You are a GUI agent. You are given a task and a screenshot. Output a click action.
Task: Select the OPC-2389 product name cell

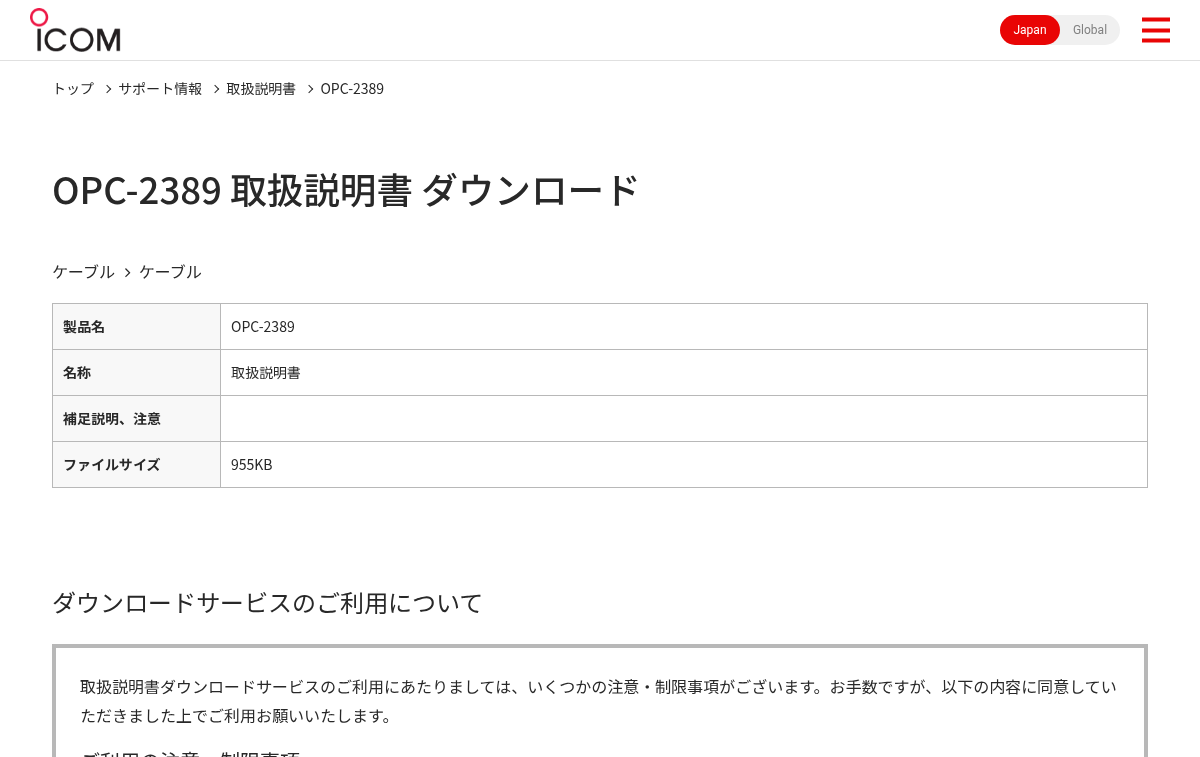[x=684, y=327]
